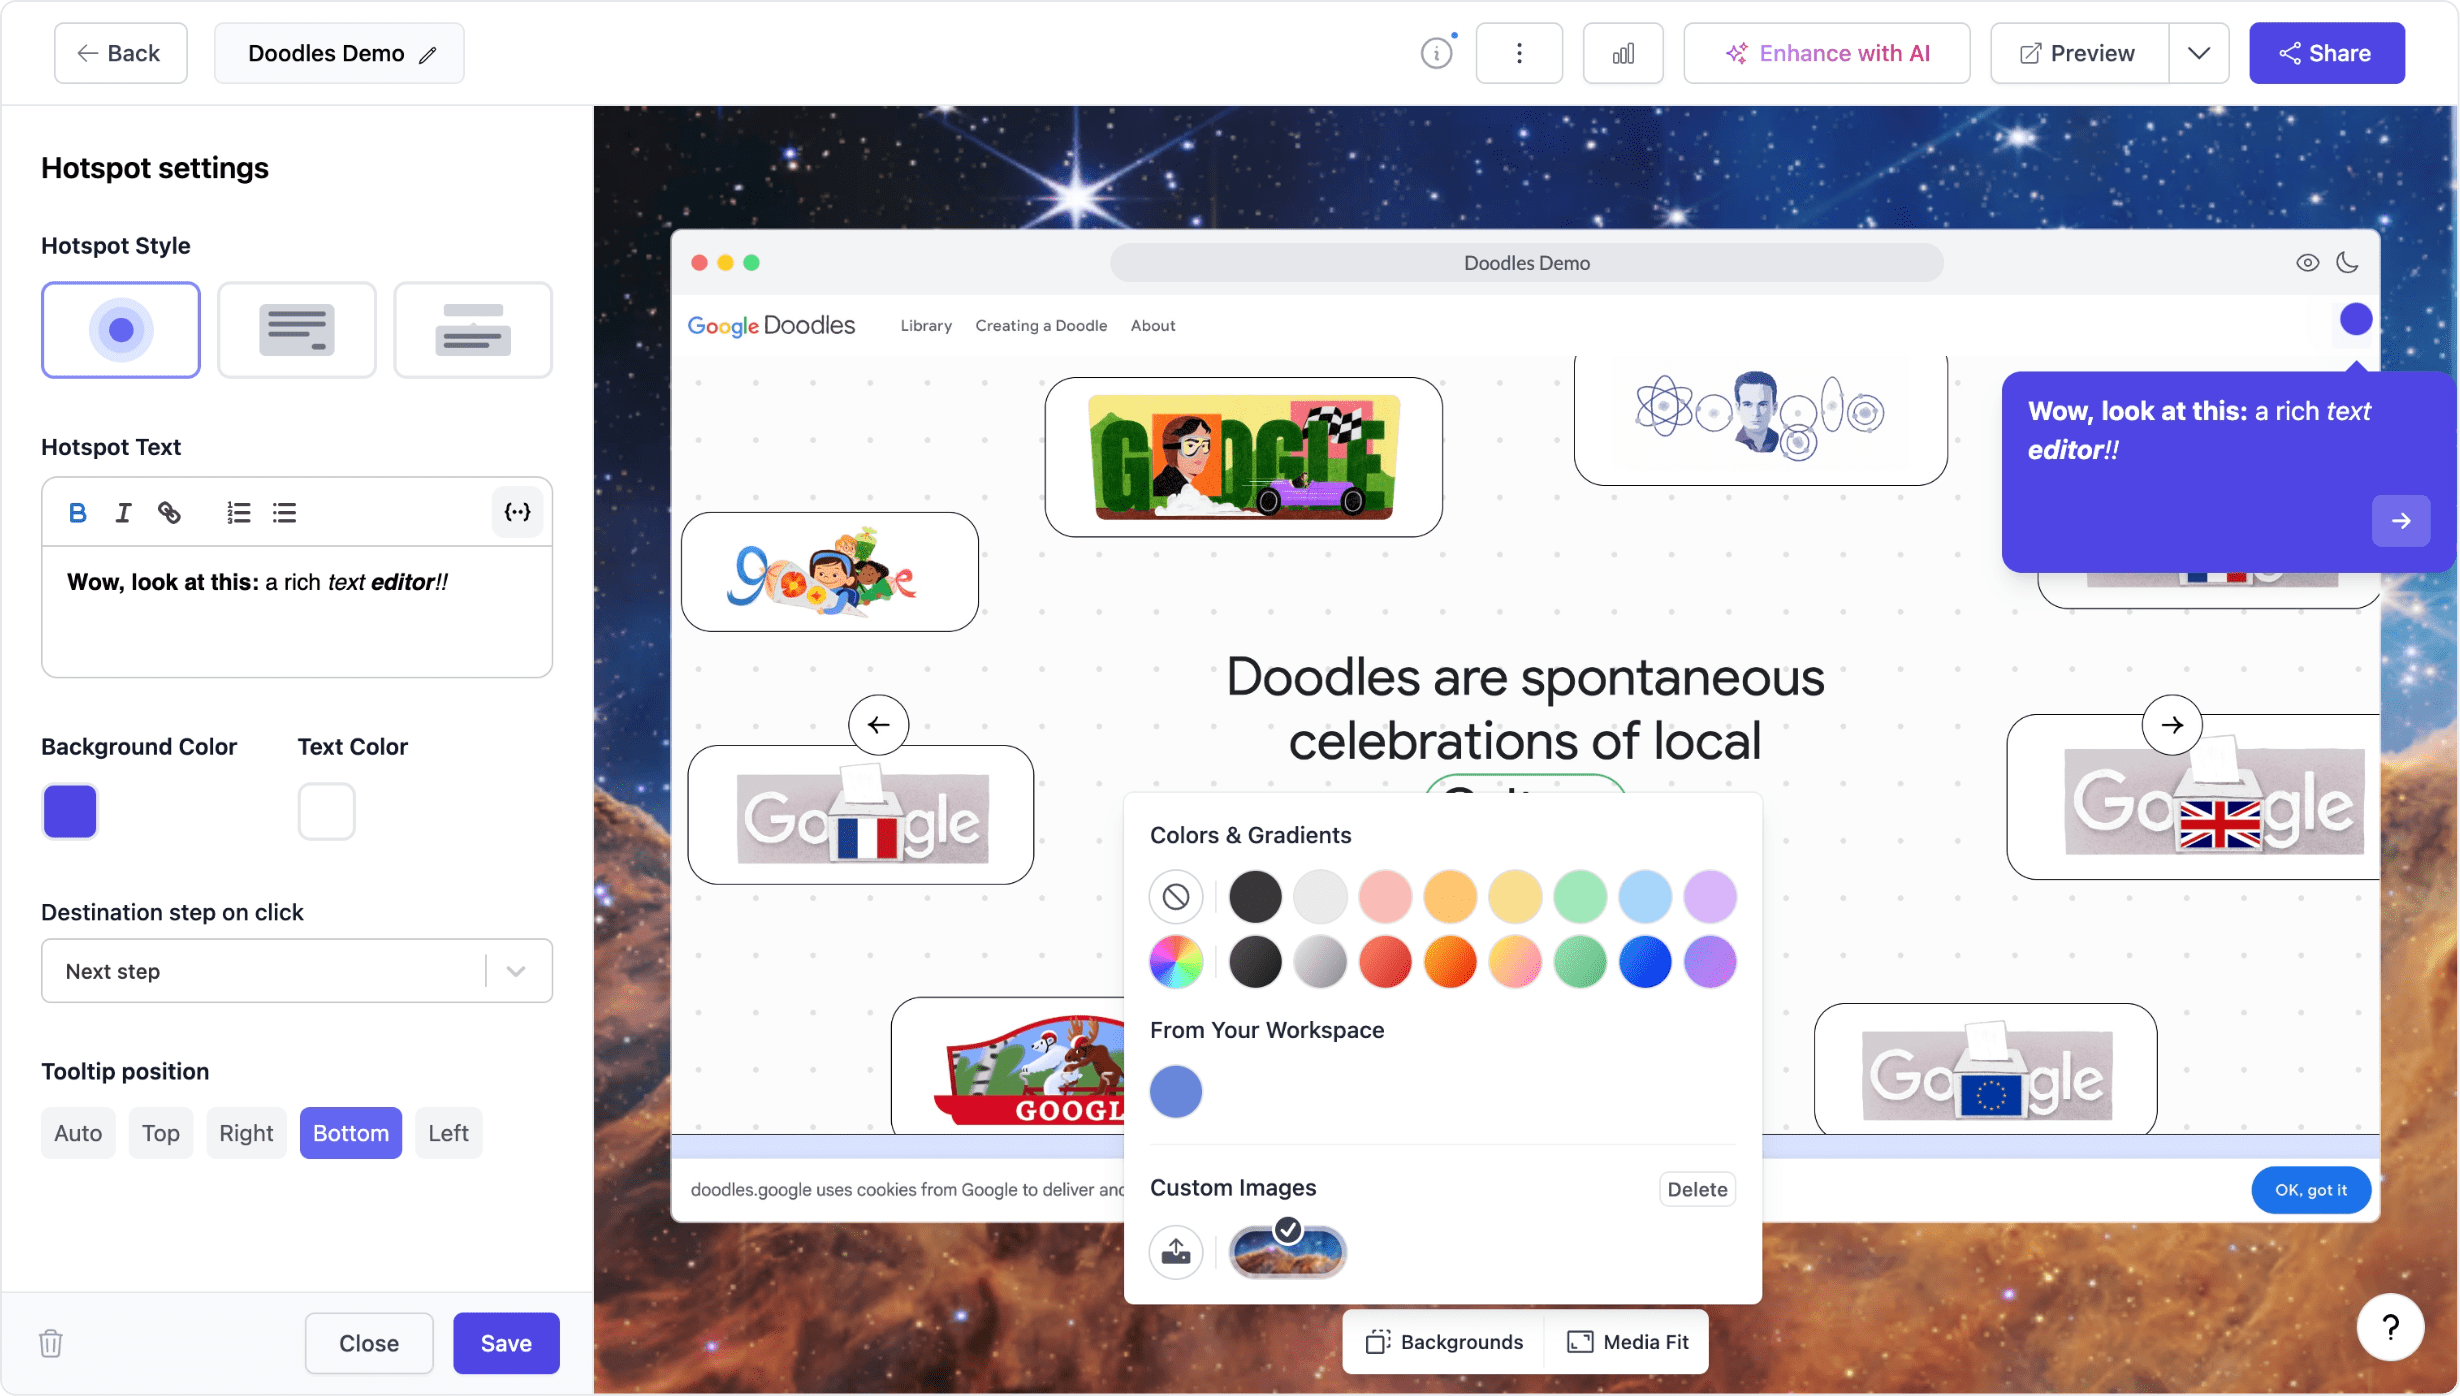Click the Google Doodles logo
This screenshot has width=2460, height=1396.
tap(771, 326)
